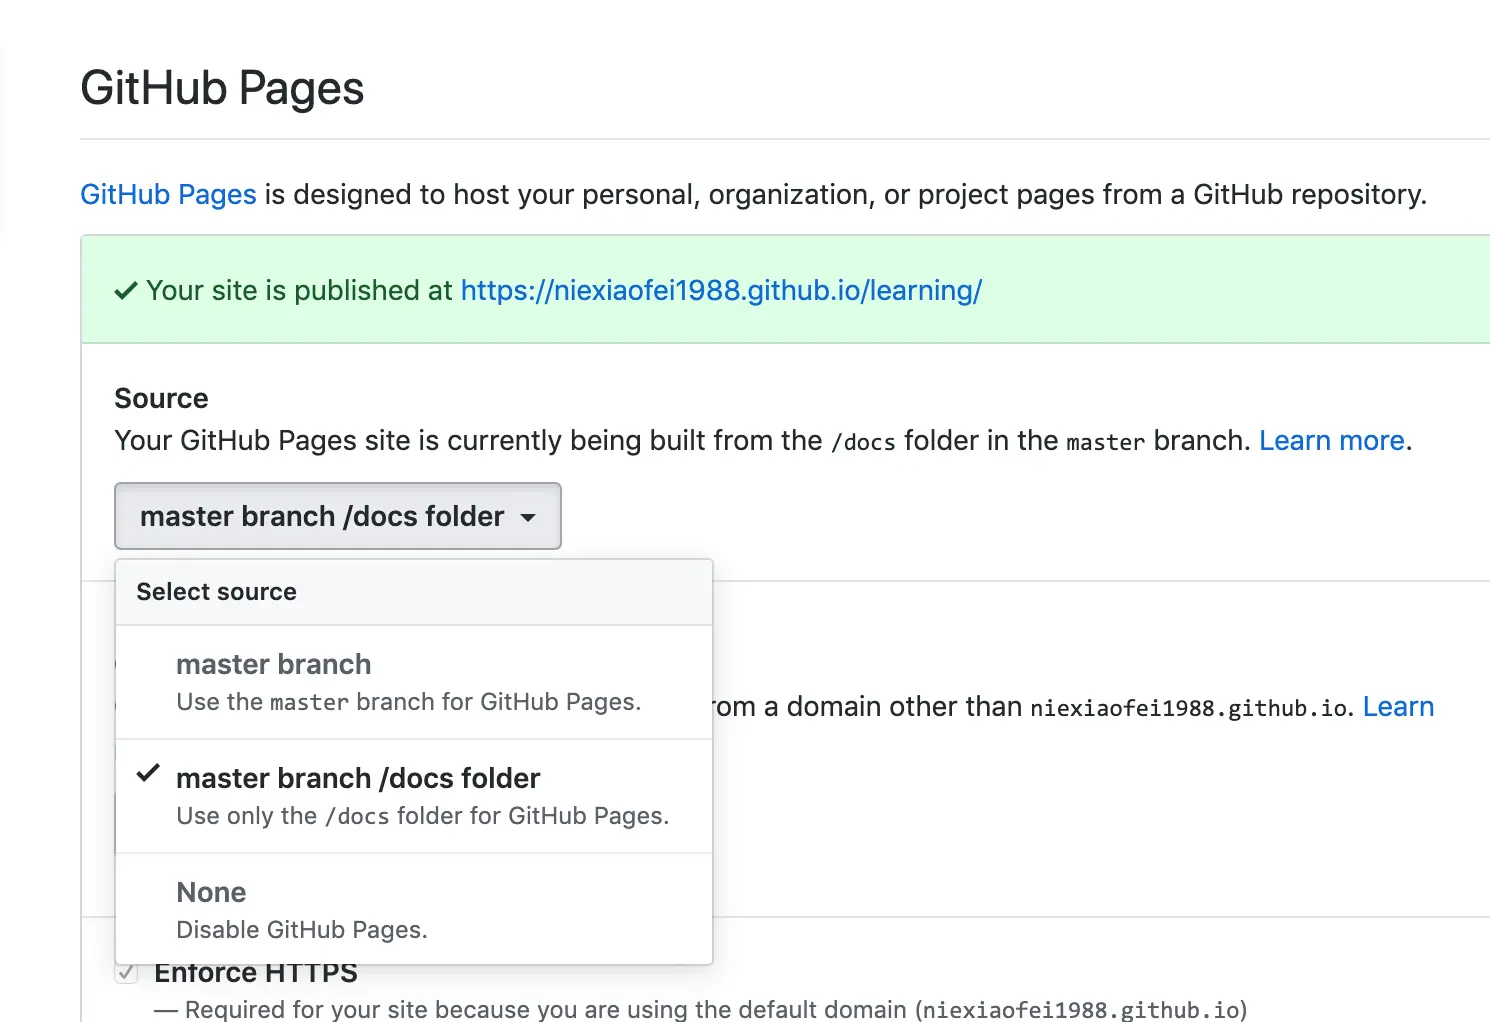Select the master branch source option
Screen dimensions: 1490x1022
coord(414,683)
